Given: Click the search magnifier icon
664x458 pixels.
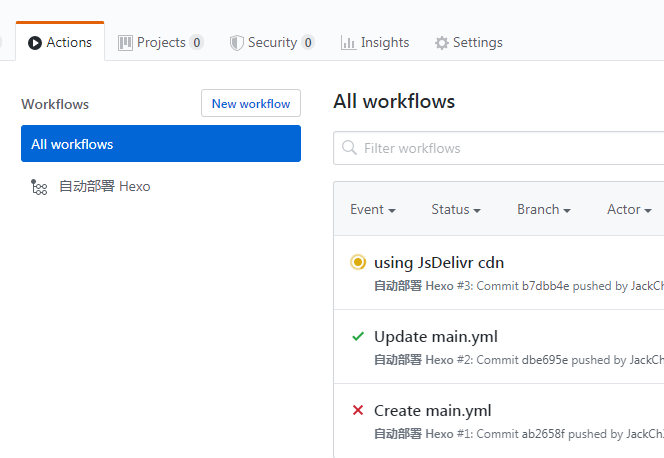Looking at the screenshot, I should click(349, 148).
